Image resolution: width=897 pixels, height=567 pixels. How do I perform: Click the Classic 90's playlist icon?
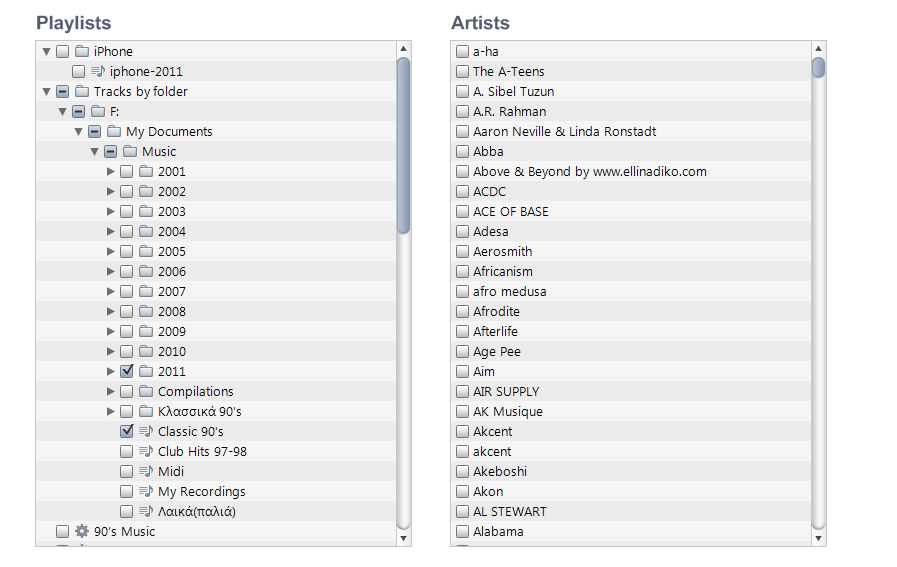click(146, 431)
